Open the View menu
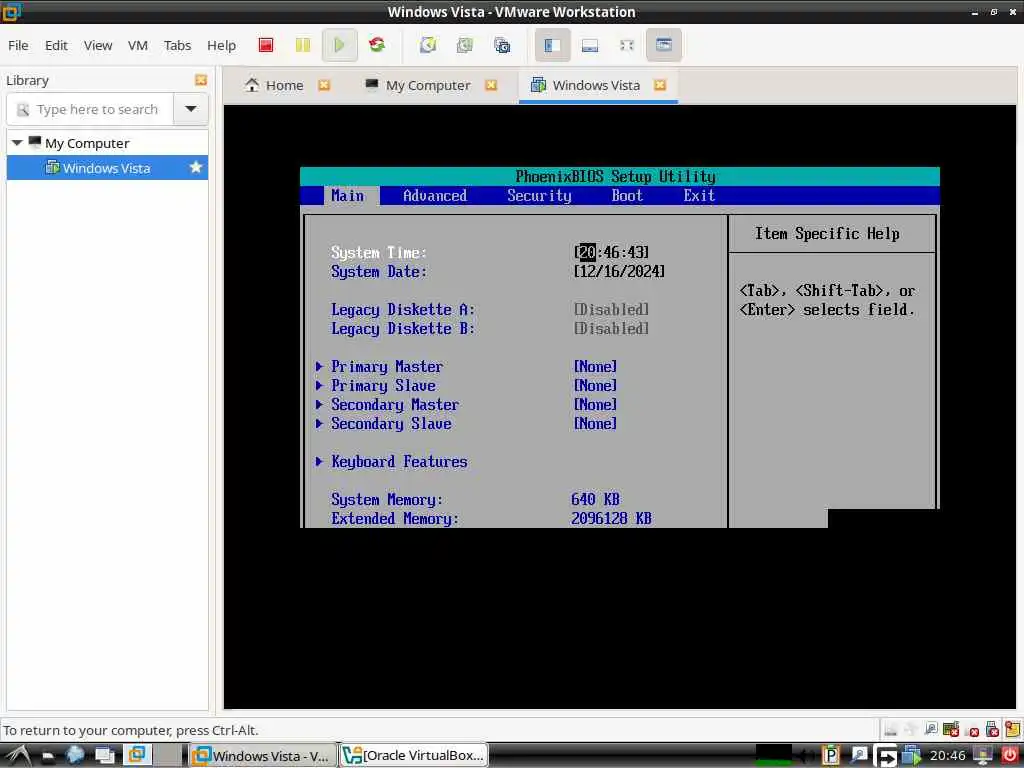Viewport: 1024px width, 768px height. (x=98, y=45)
